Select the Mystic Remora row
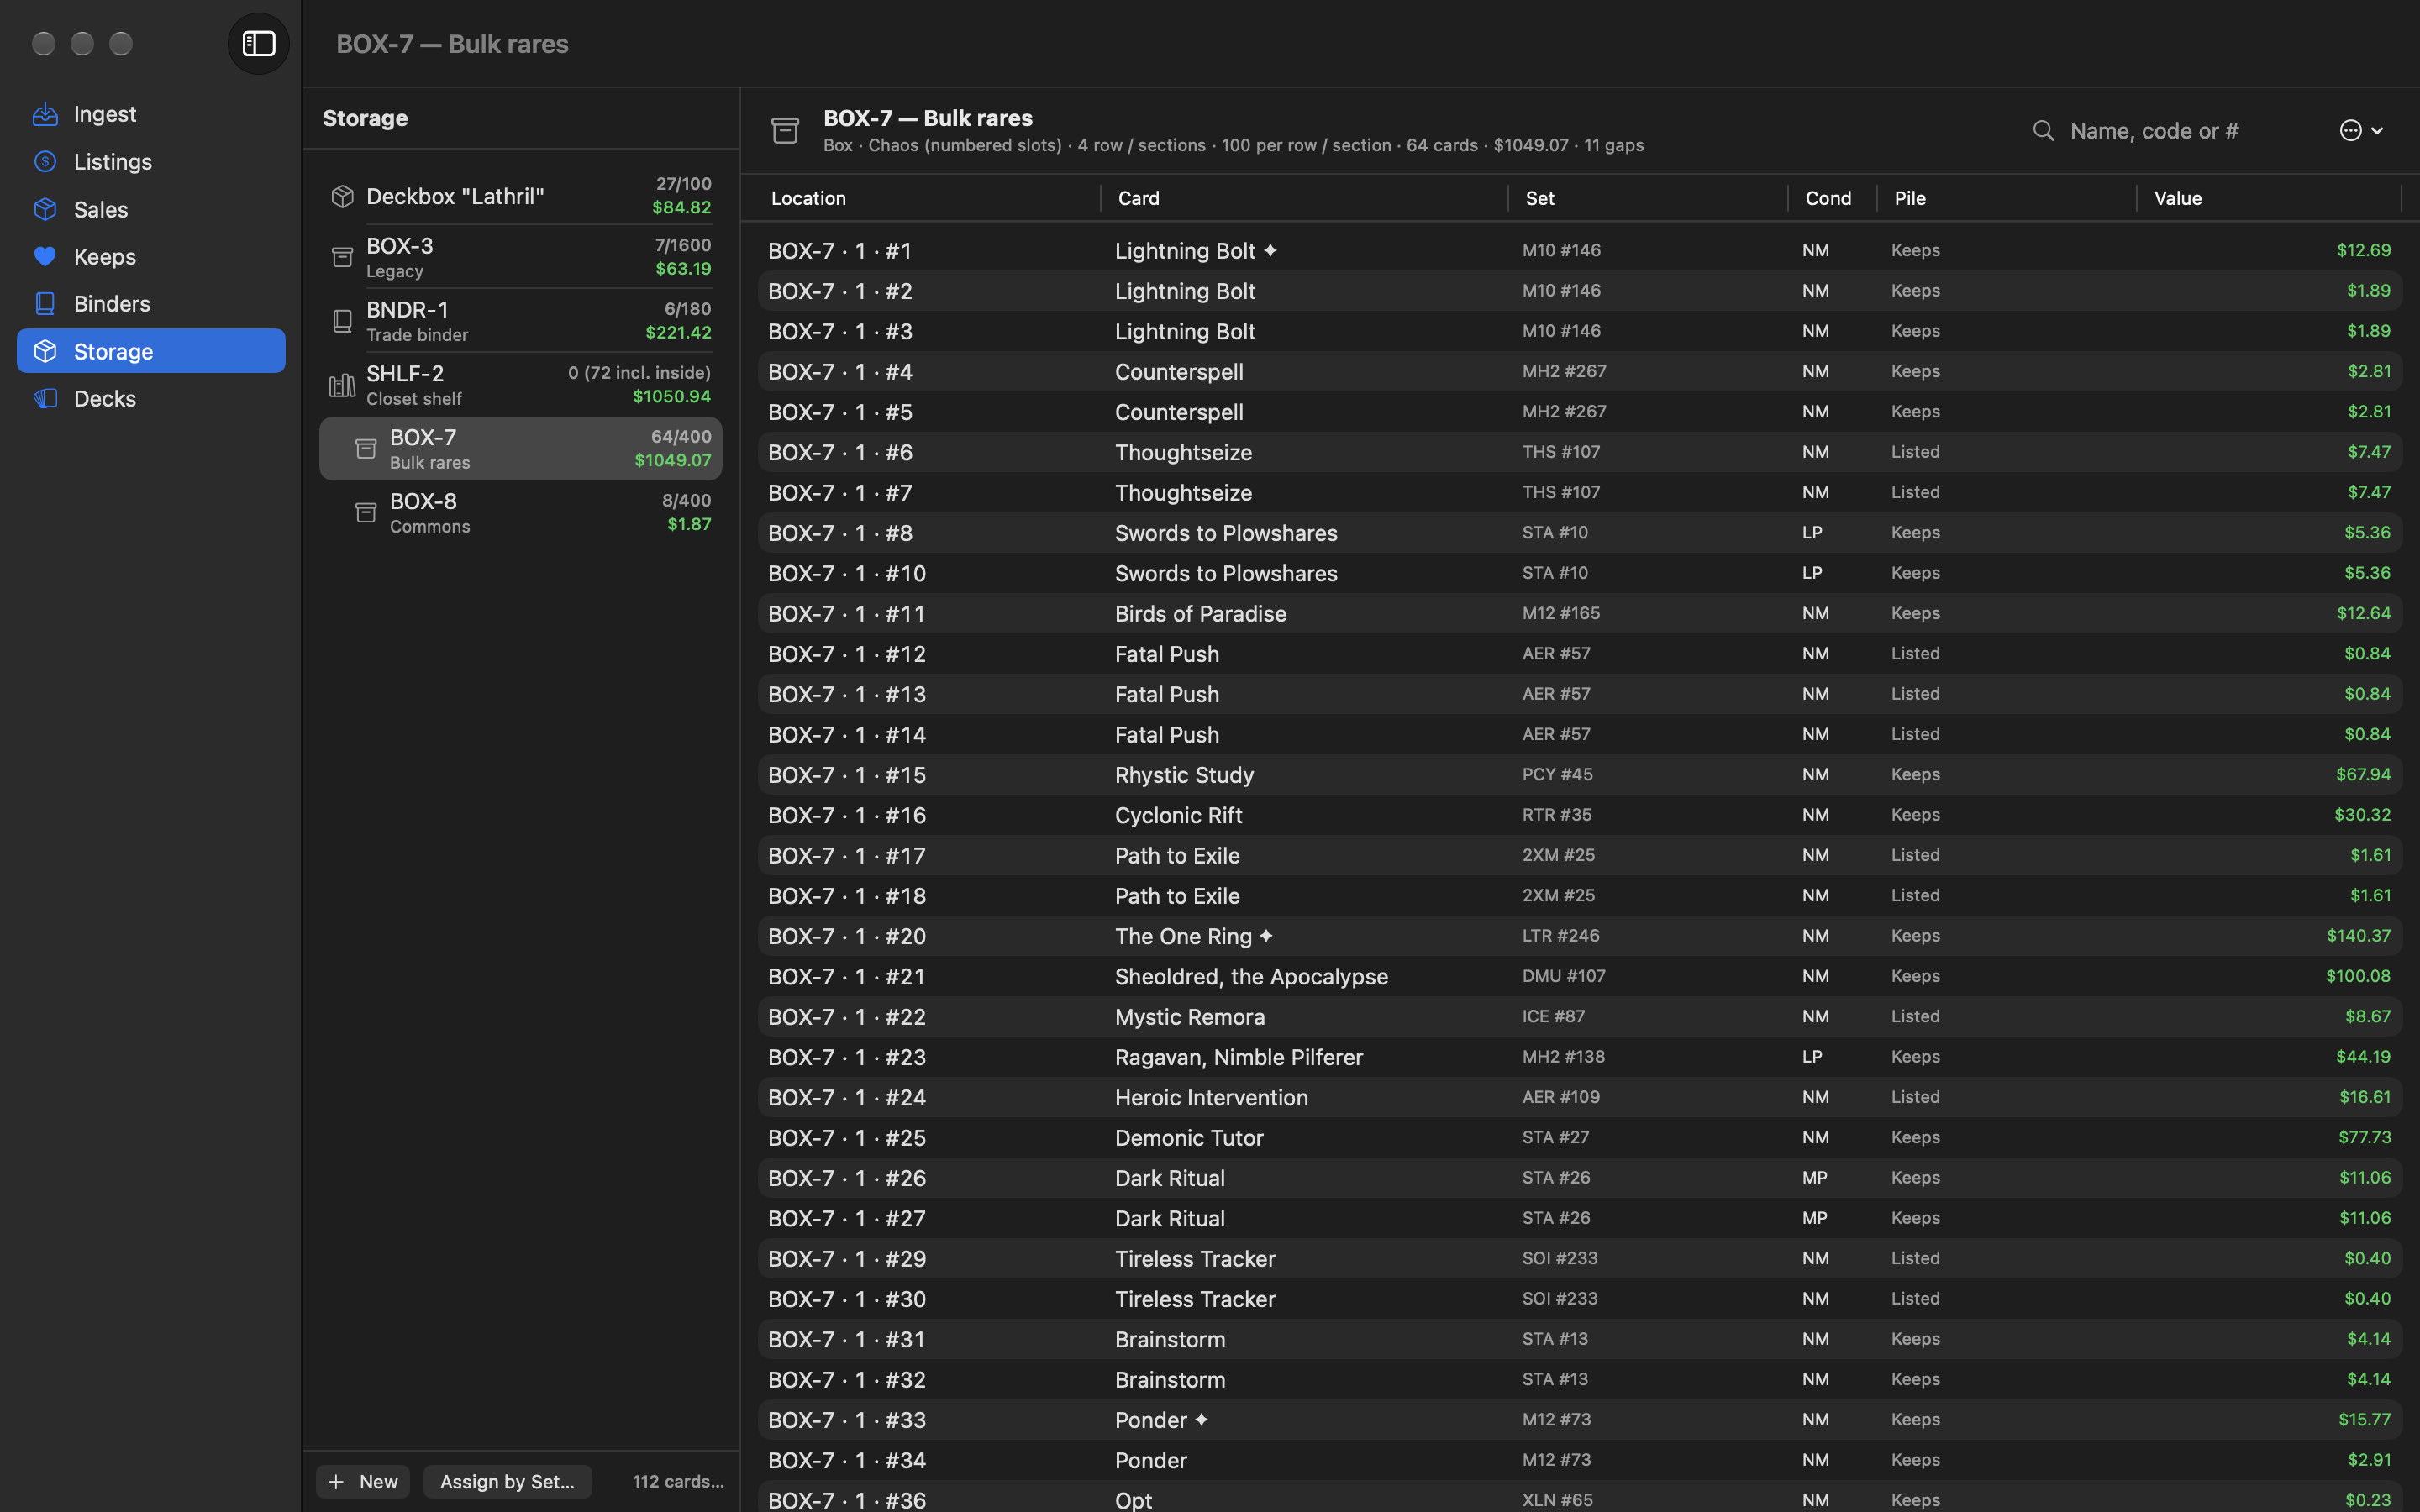The width and height of the screenshot is (2420, 1512). pos(1580,1017)
